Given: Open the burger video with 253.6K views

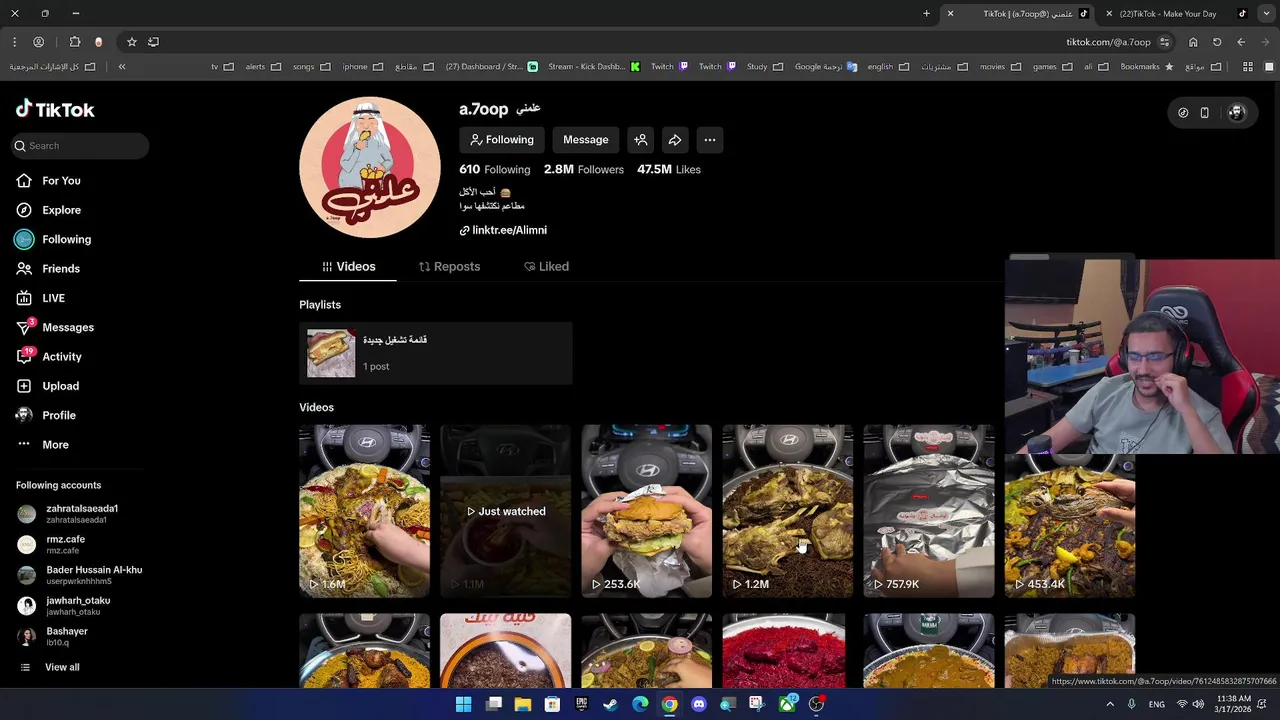Looking at the screenshot, I should click(646, 511).
